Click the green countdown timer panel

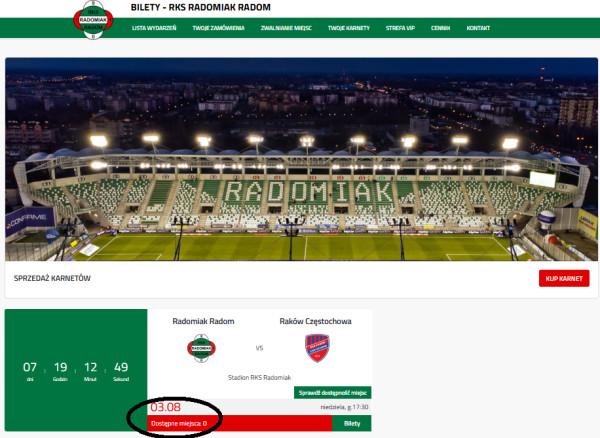76,370
